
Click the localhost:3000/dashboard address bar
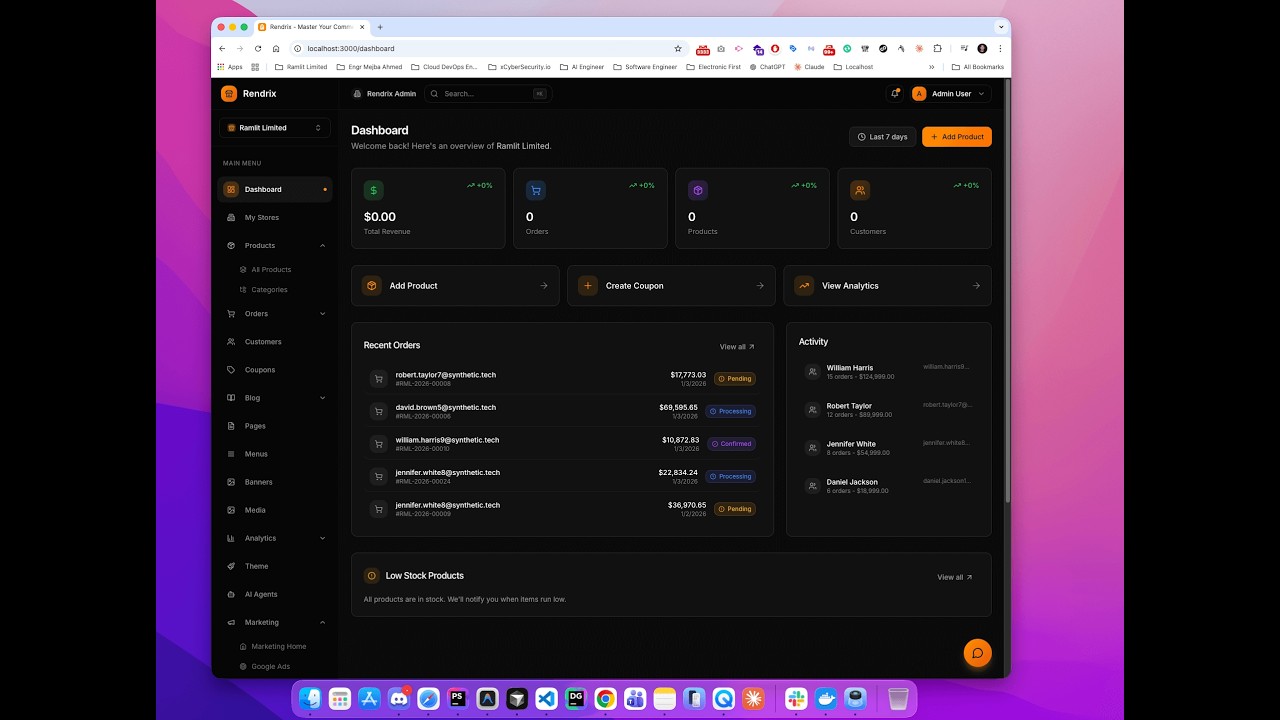click(x=488, y=48)
